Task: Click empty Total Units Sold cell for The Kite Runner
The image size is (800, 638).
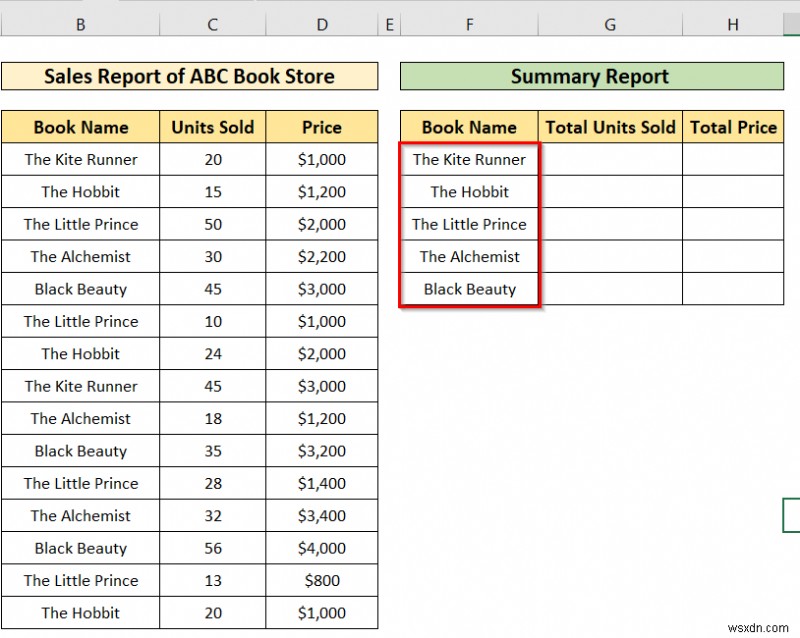Action: click(x=610, y=159)
